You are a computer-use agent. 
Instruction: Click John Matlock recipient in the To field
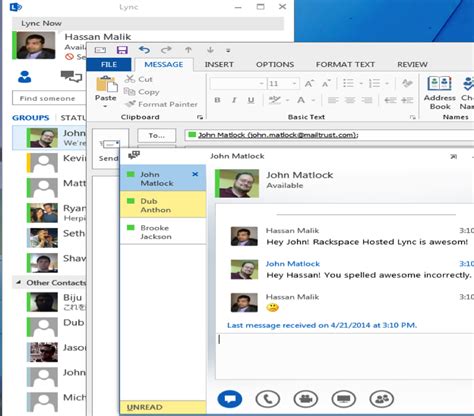point(278,135)
